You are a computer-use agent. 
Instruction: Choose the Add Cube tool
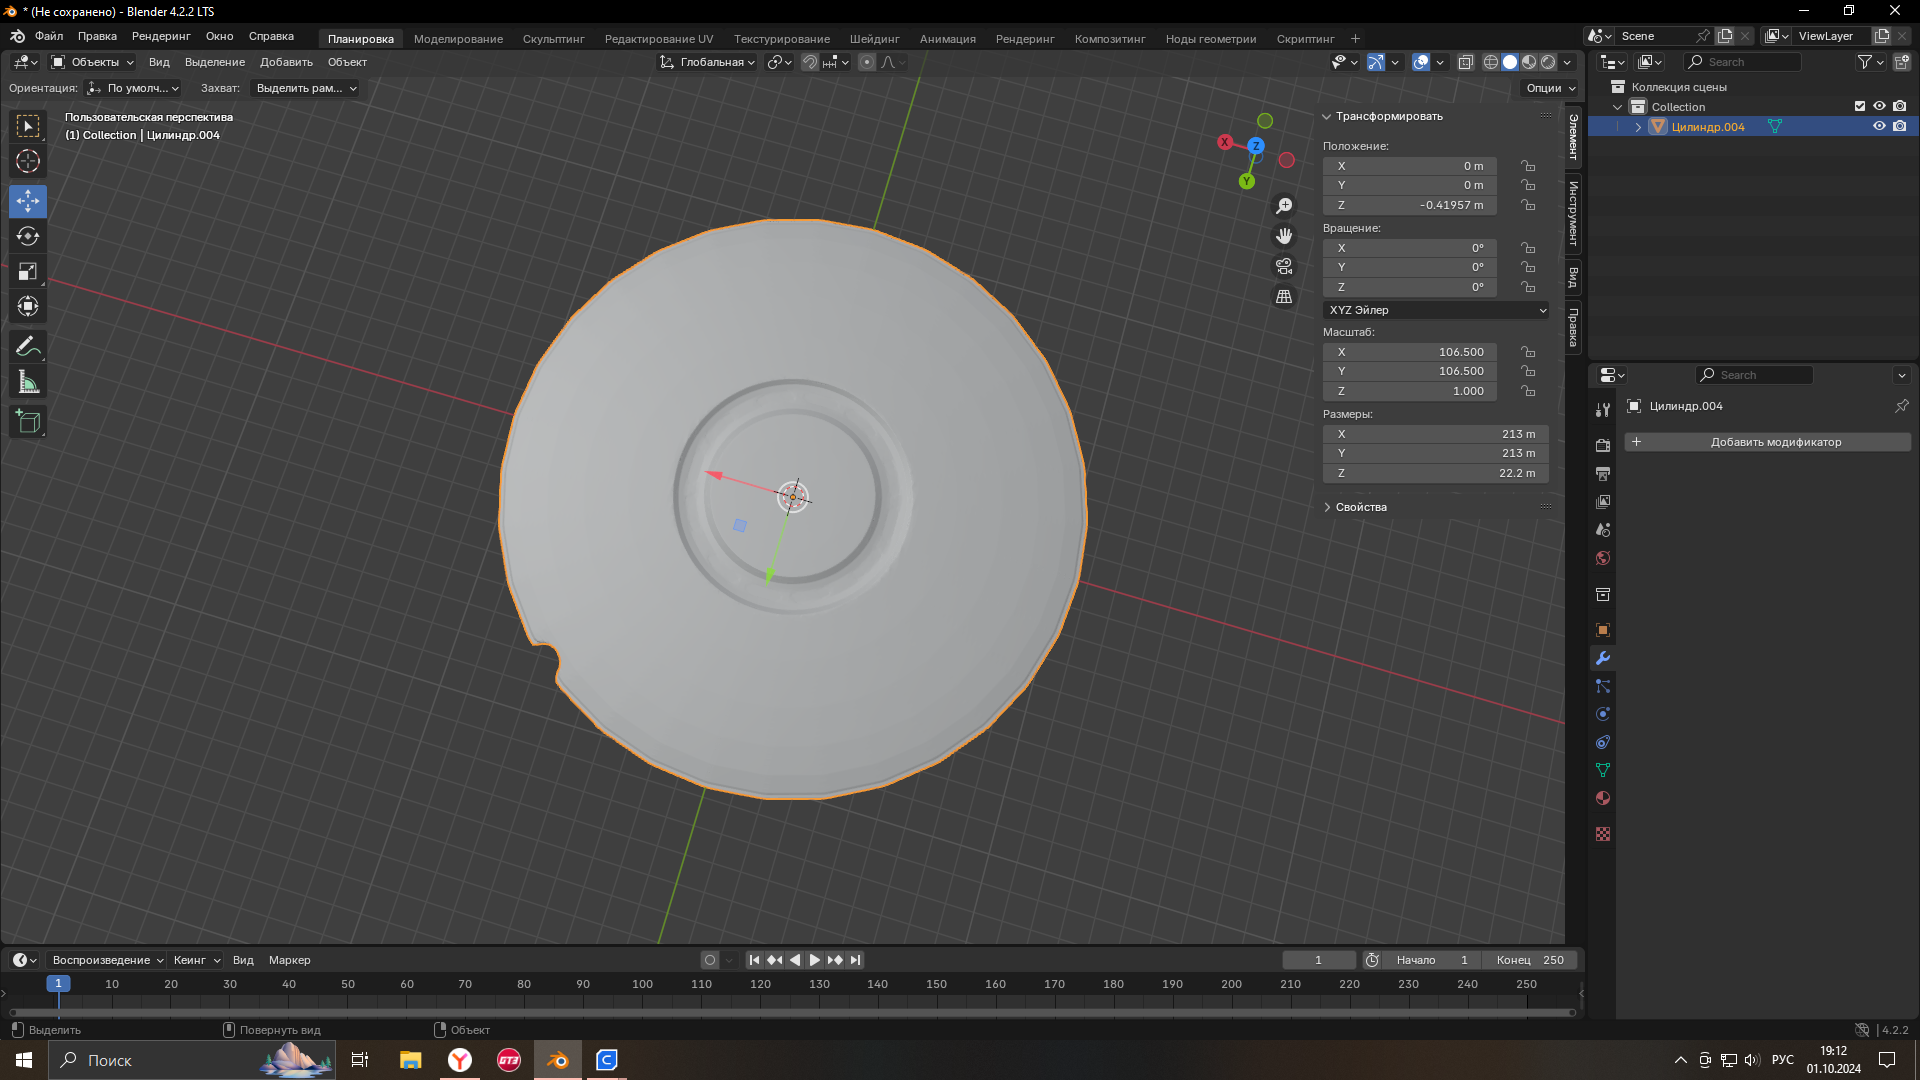(28, 422)
